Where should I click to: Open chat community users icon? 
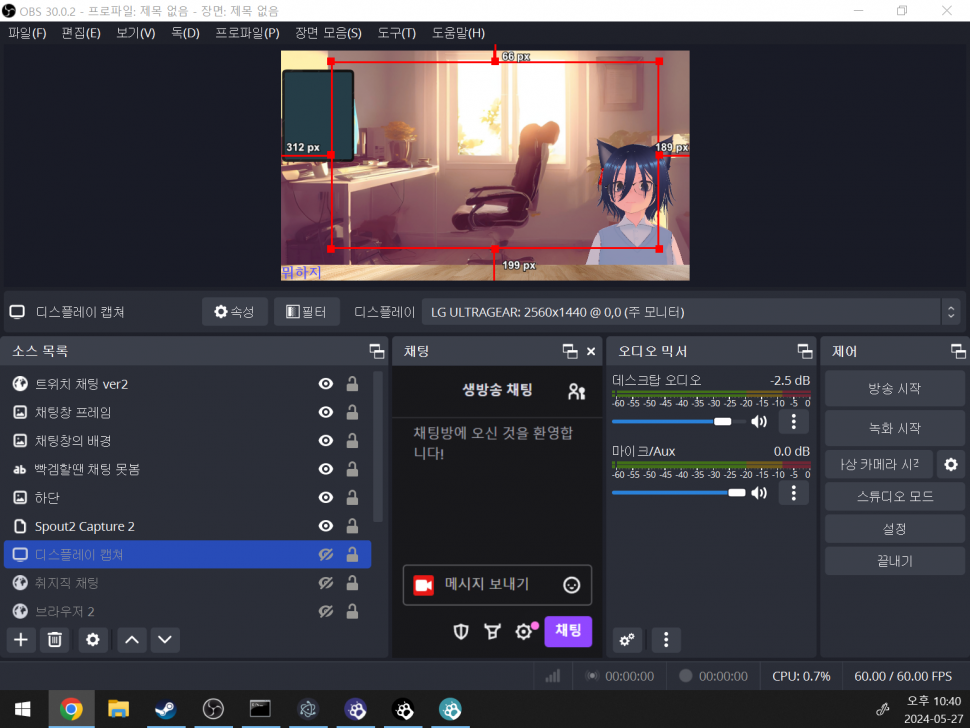[576, 391]
